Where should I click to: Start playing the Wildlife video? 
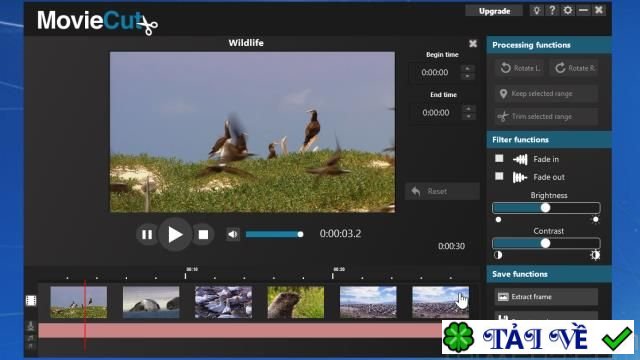pyautogui.click(x=175, y=234)
